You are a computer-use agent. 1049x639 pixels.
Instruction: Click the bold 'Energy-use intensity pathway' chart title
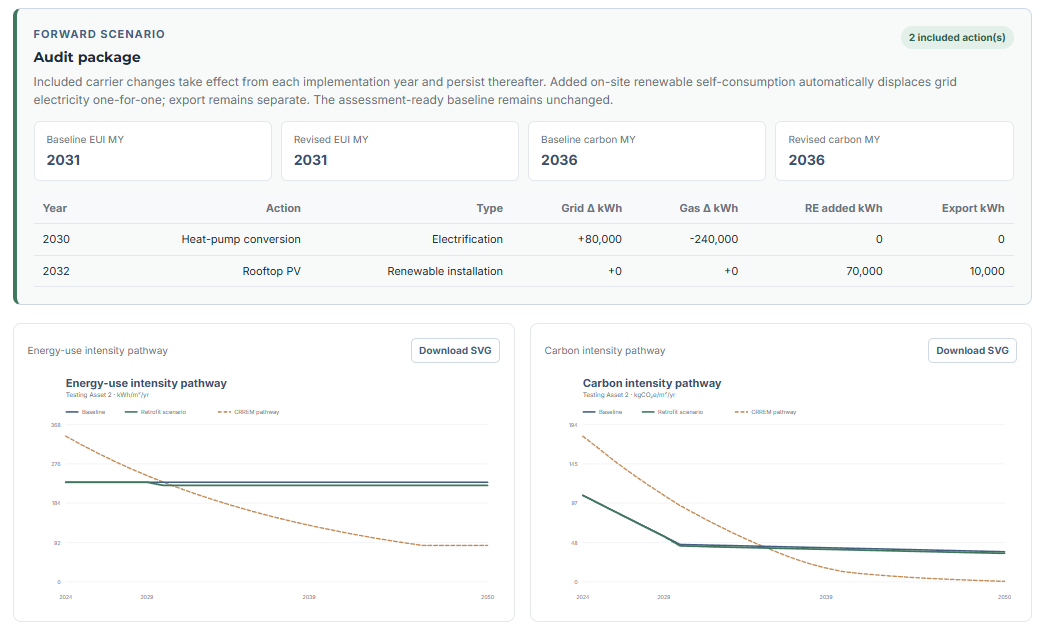(x=146, y=383)
